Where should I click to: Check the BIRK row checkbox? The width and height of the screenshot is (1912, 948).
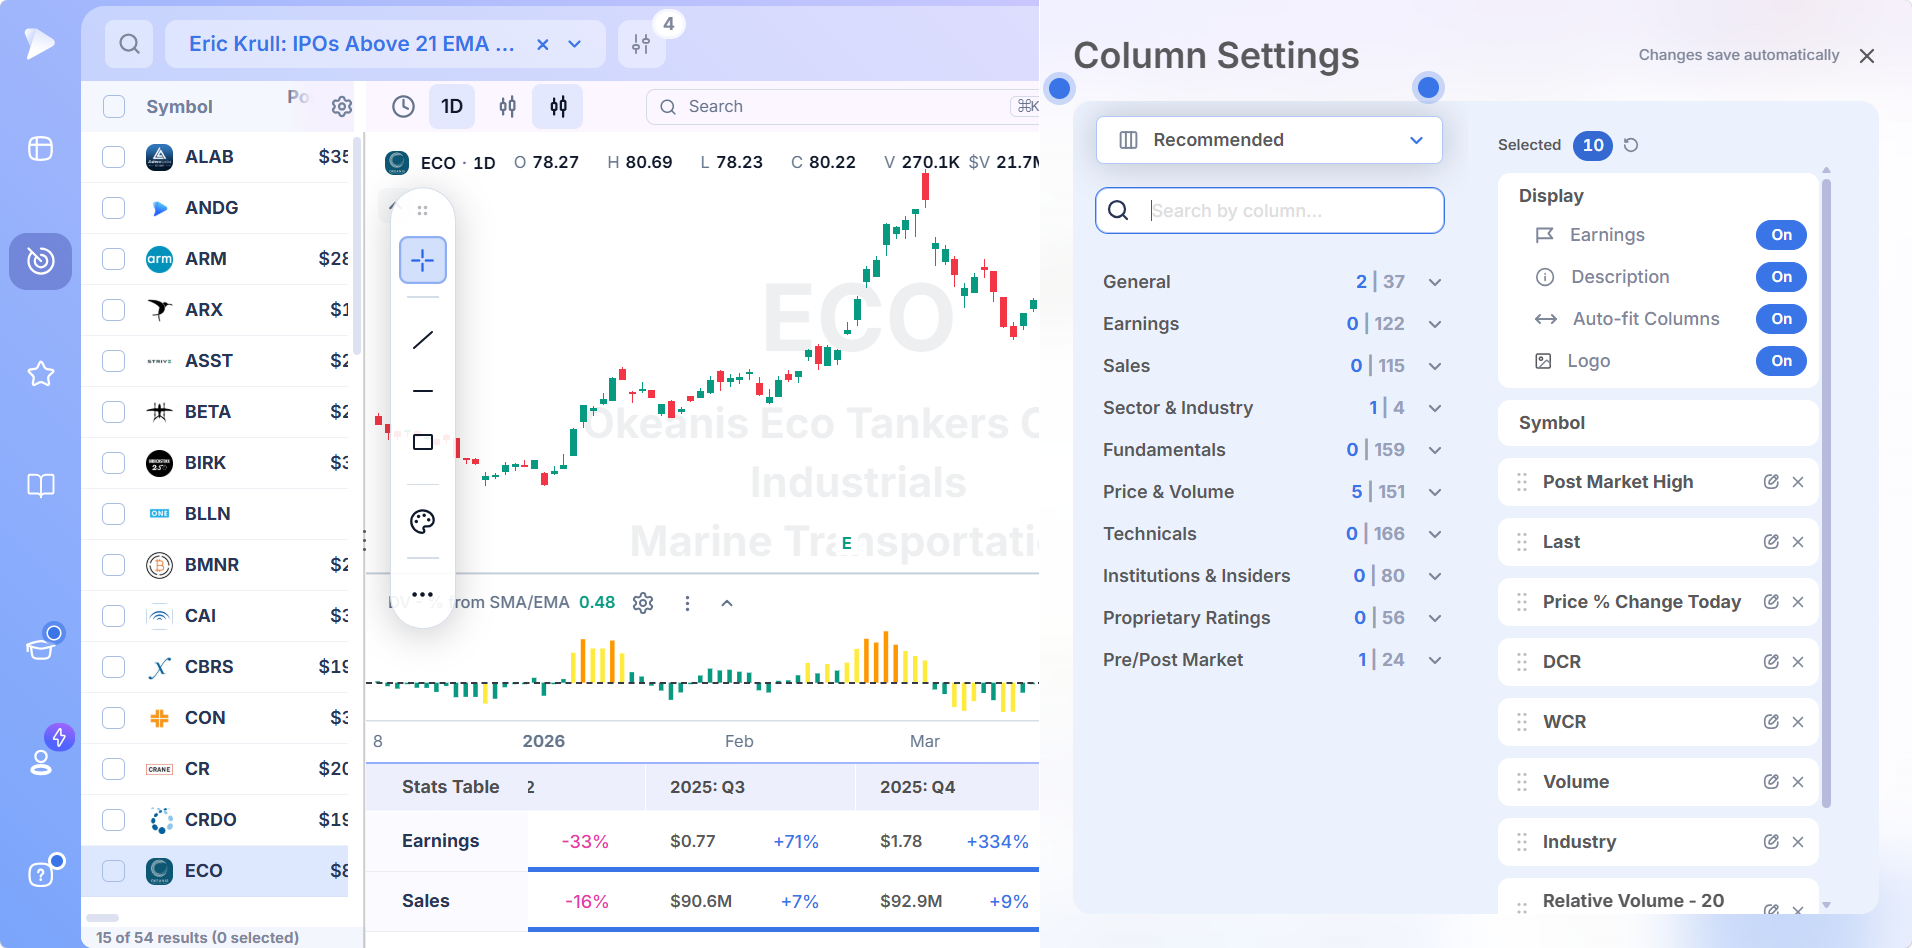114,463
